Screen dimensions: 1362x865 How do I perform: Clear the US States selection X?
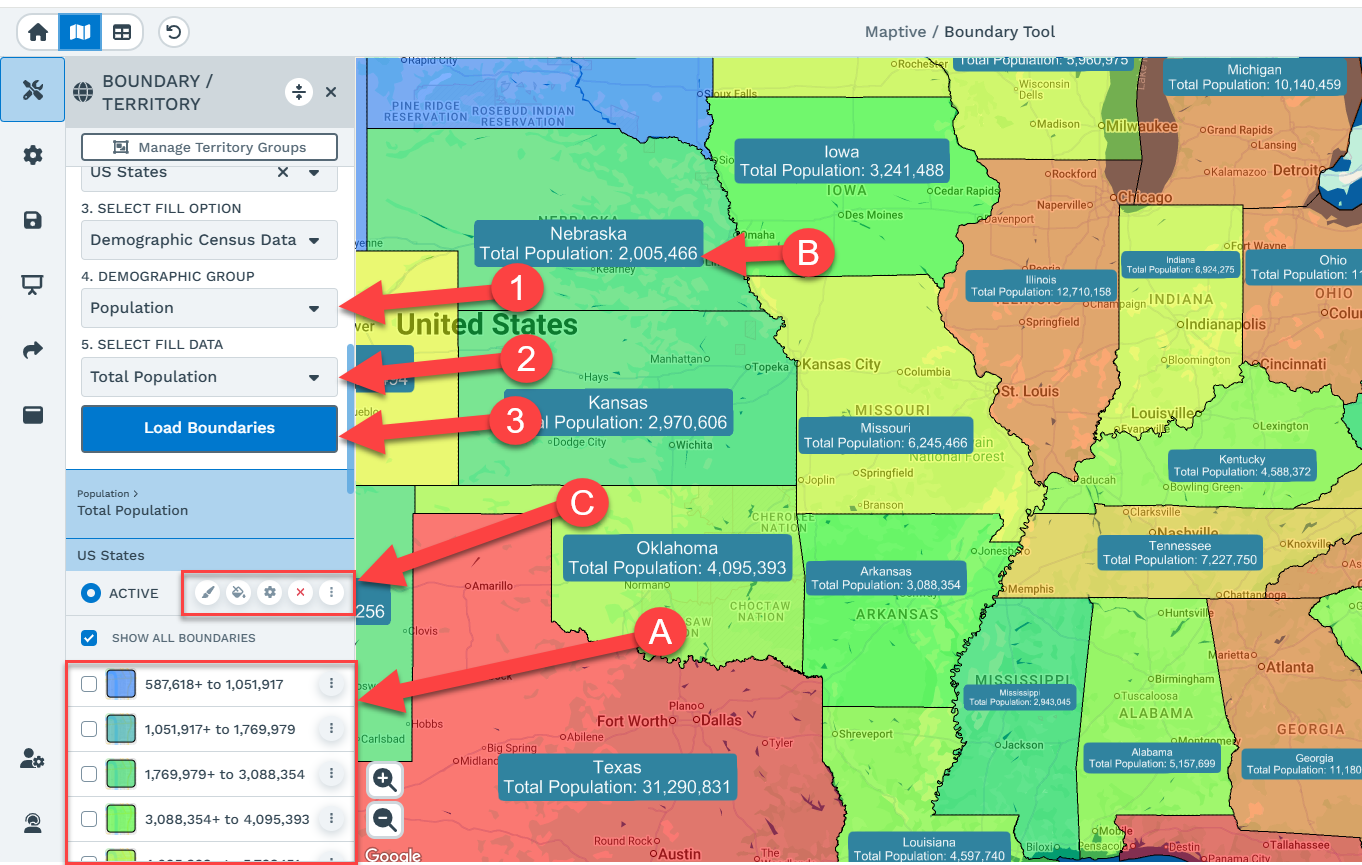click(283, 172)
